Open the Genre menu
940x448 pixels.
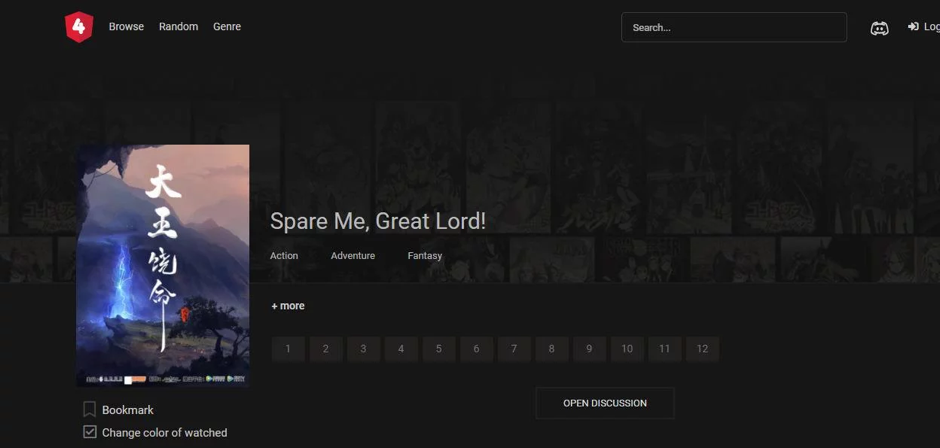[227, 26]
